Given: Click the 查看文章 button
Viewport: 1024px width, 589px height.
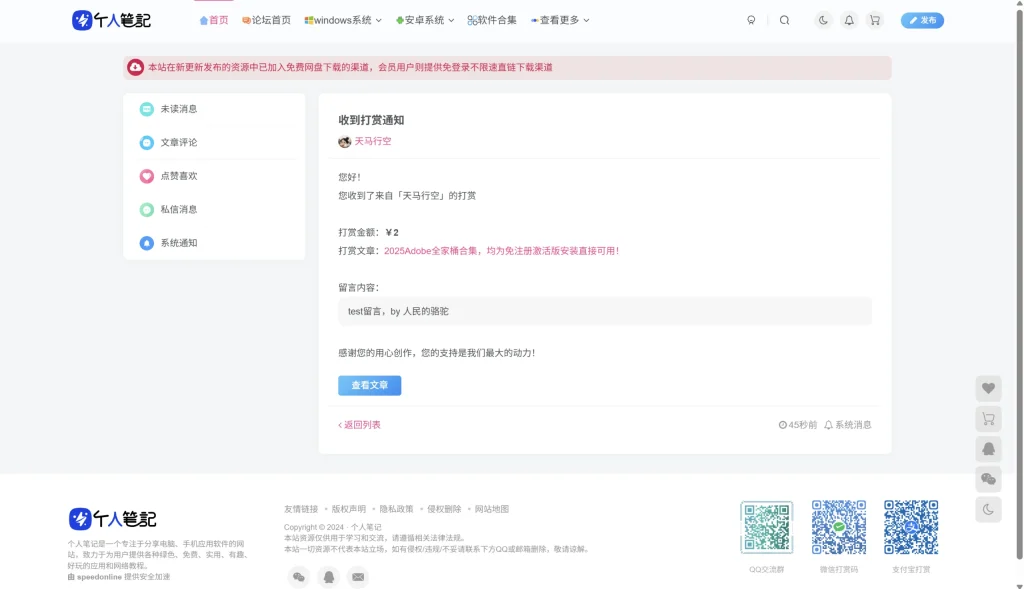Looking at the screenshot, I should [x=370, y=385].
